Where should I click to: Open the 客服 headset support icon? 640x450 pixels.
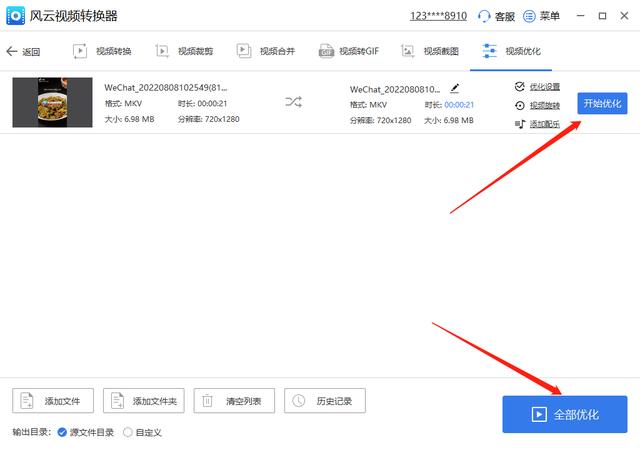[484, 16]
